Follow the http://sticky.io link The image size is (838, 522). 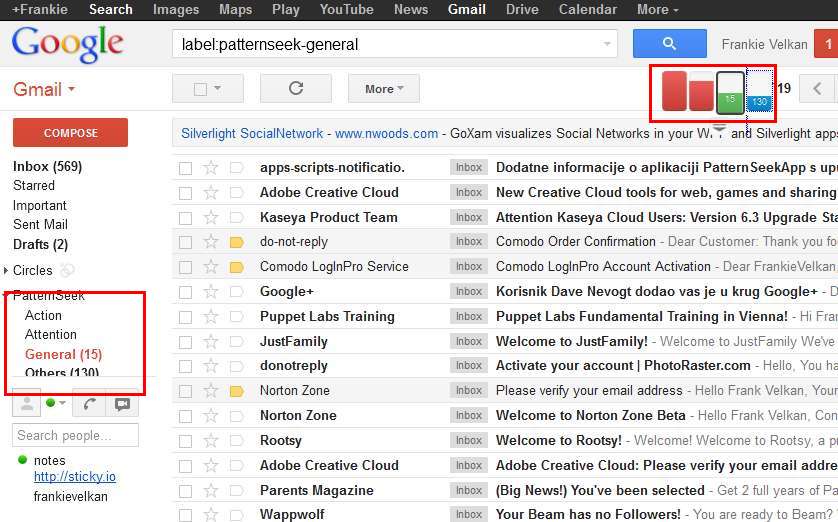coord(75,477)
